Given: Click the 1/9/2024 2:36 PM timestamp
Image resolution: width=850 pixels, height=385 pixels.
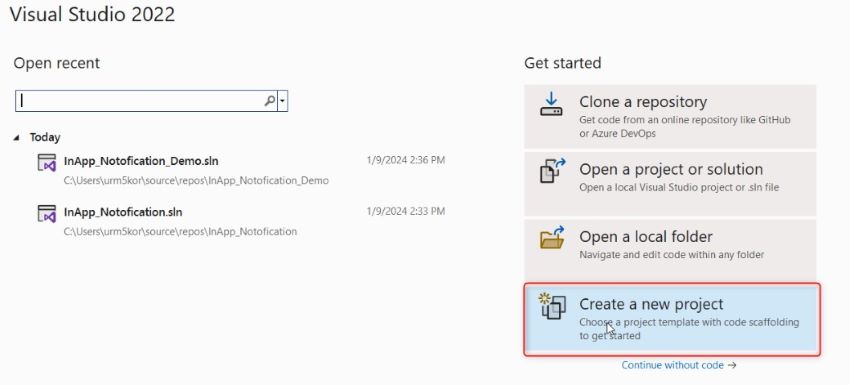Looking at the screenshot, I should point(406,160).
